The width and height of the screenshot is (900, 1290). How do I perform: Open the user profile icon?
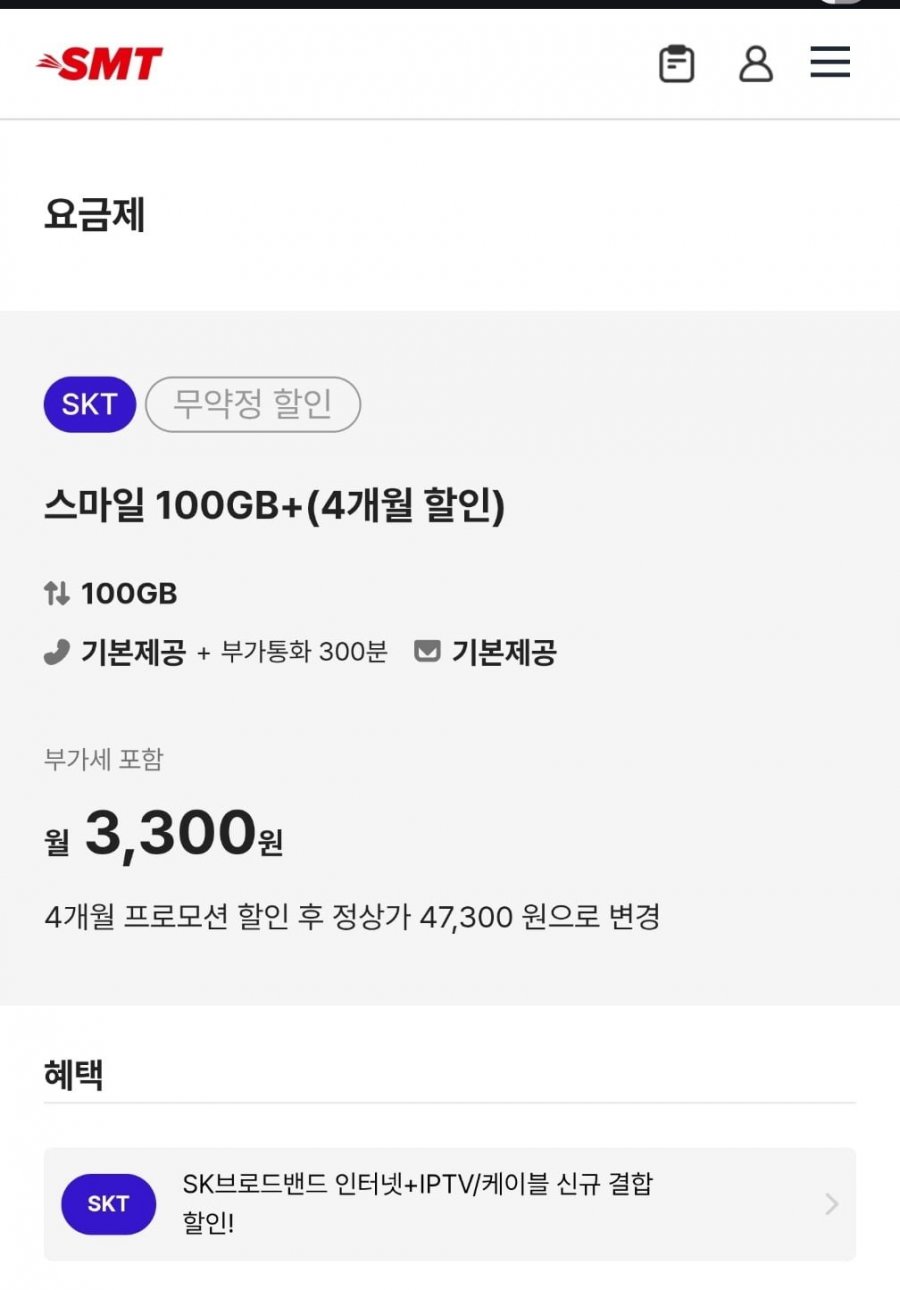point(755,64)
